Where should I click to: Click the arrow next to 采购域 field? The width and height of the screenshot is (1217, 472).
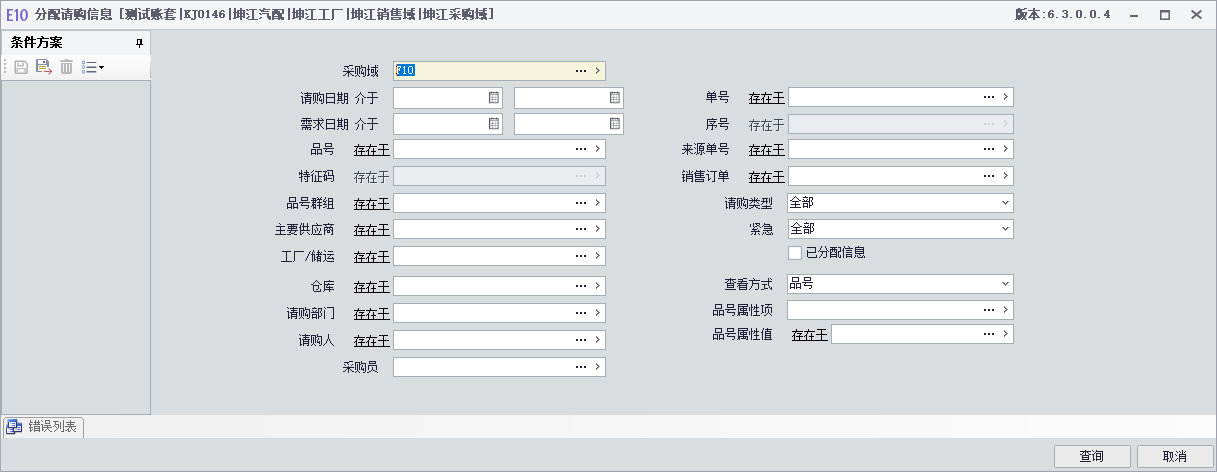[597, 71]
